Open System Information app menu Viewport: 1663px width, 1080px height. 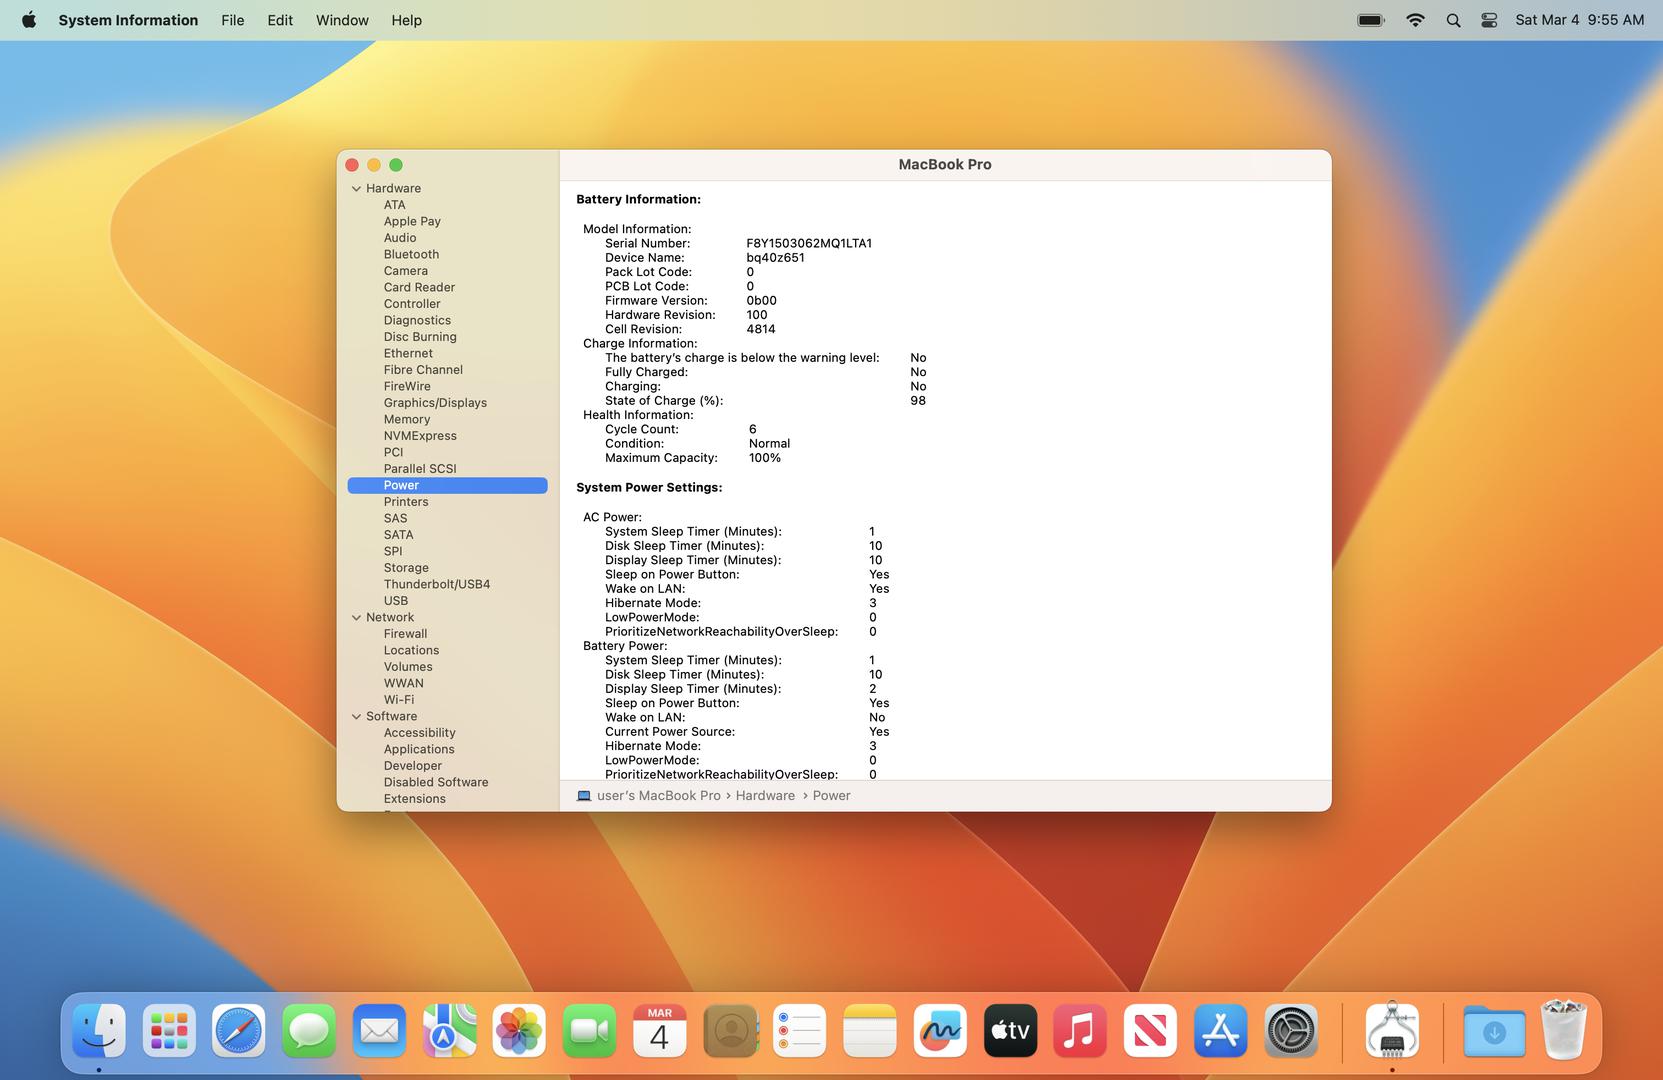pyautogui.click(x=128, y=20)
